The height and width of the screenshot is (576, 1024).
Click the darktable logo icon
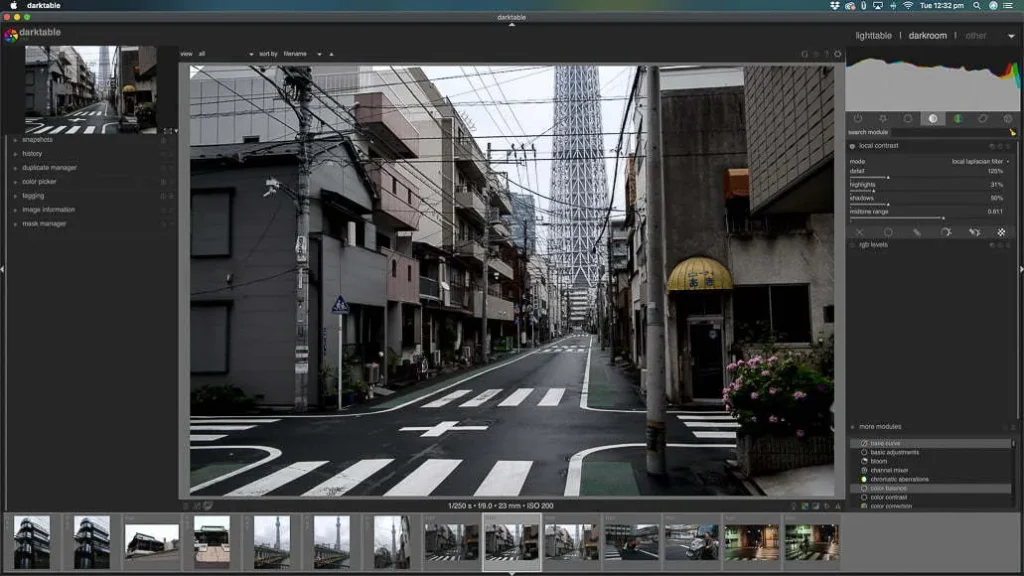pos(10,35)
